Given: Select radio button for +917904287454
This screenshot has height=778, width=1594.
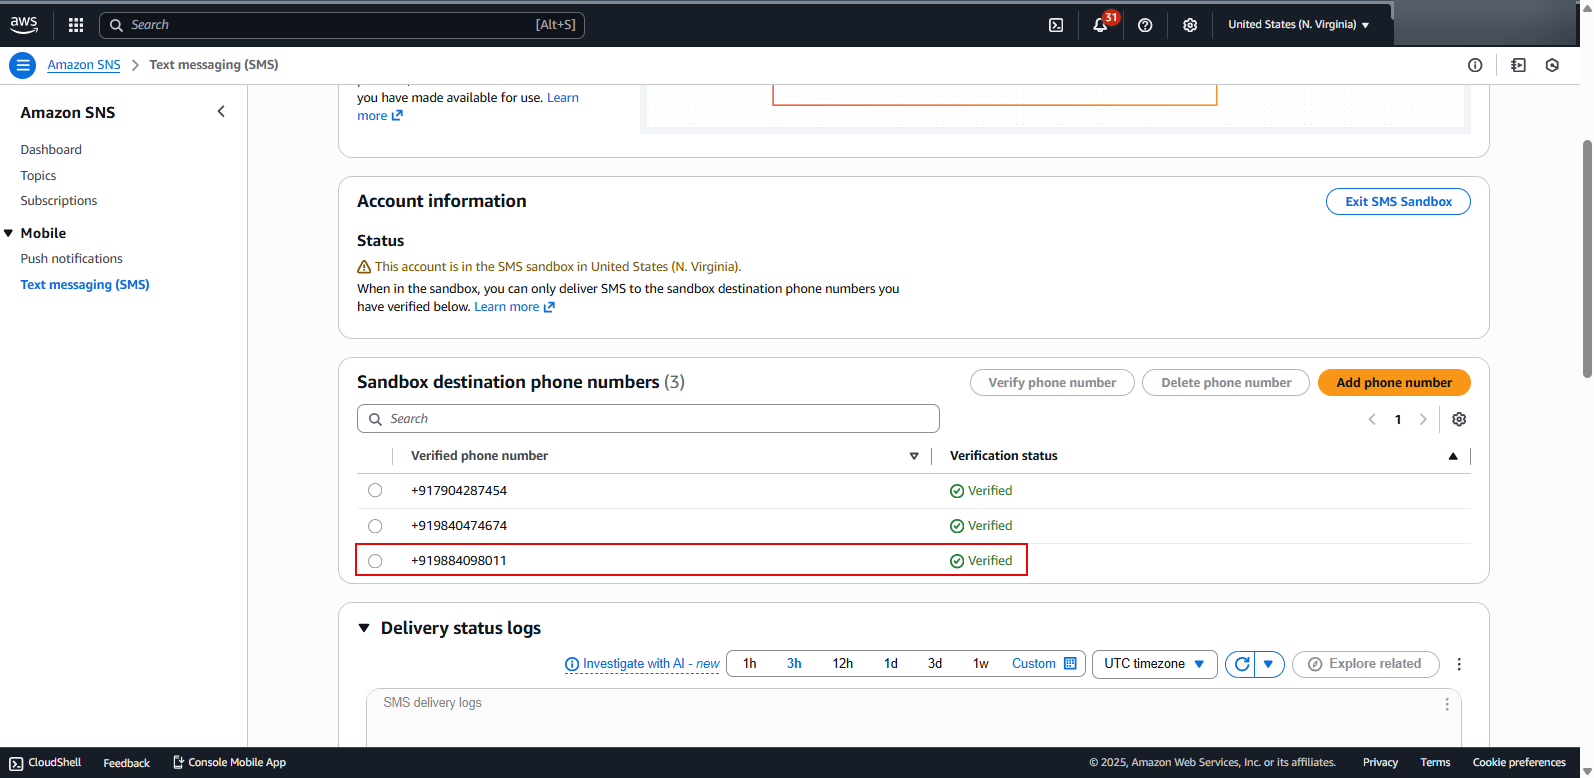Looking at the screenshot, I should pos(375,490).
